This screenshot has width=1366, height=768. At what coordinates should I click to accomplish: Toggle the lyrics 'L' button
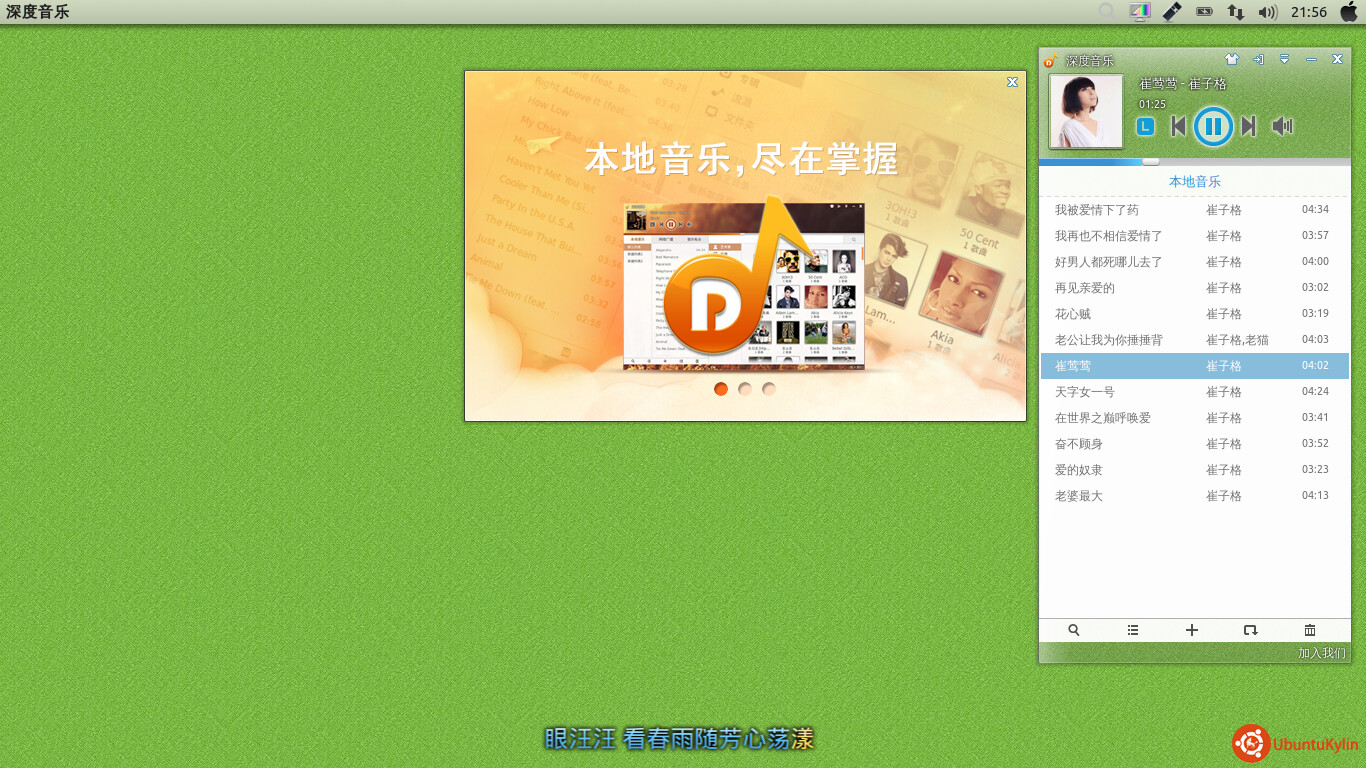[x=1146, y=126]
